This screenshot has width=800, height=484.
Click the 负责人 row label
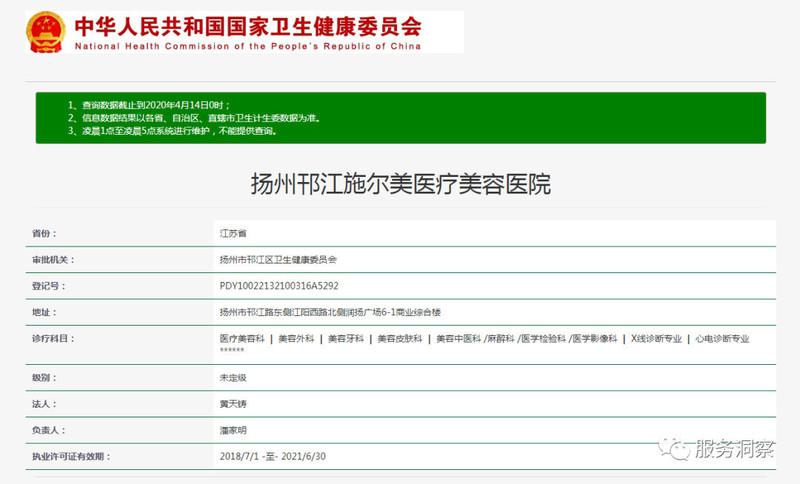click(48, 431)
